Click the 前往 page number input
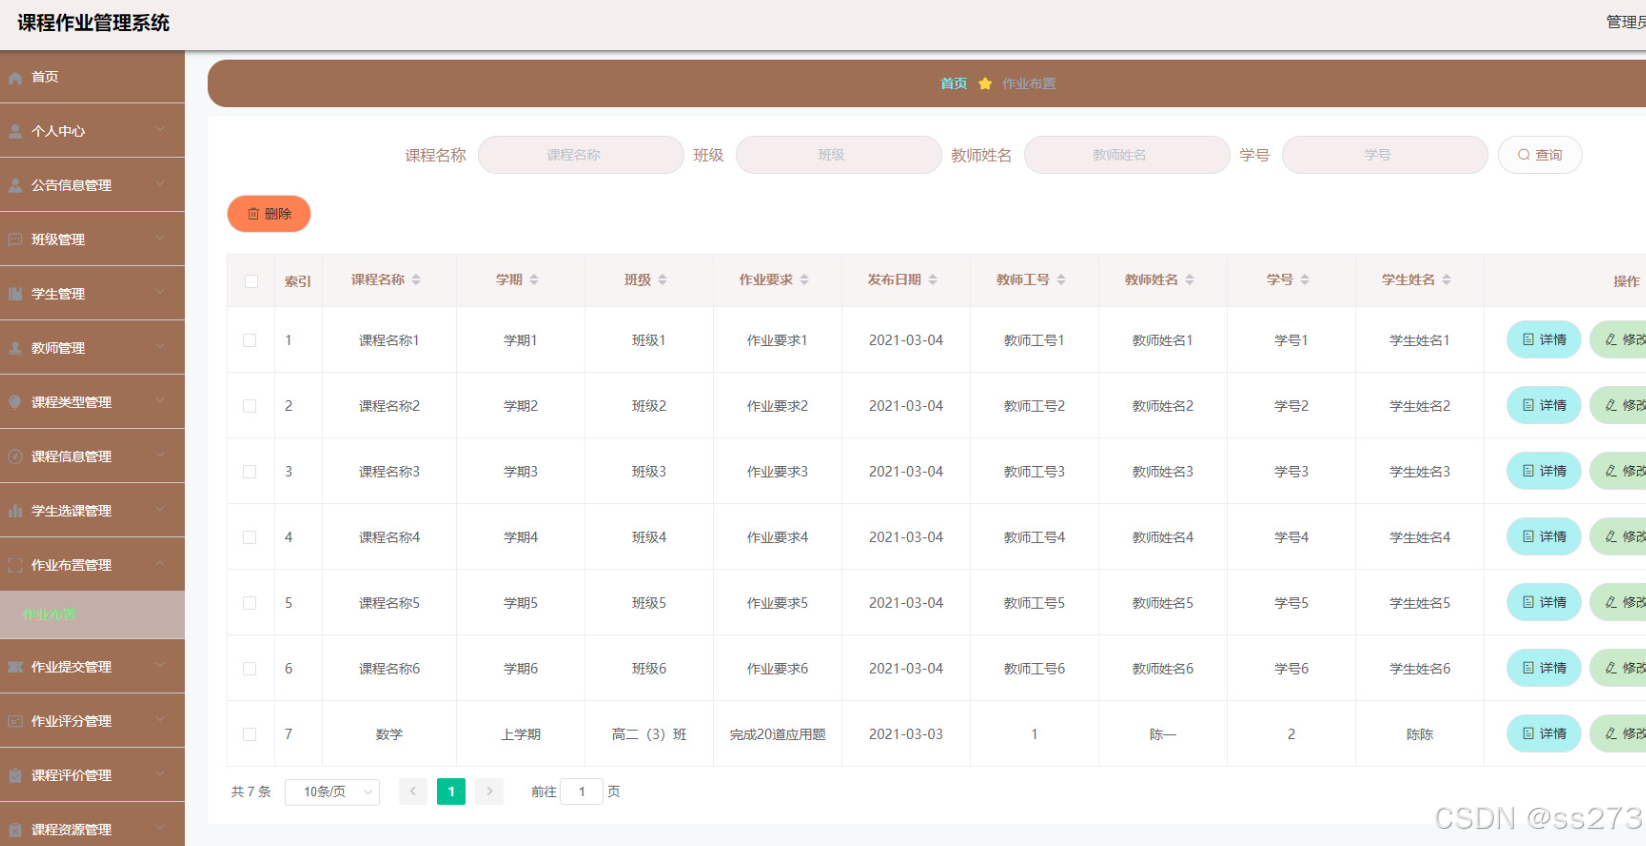The width and height of the screenshot is (1646, 846). coord(582,792)
